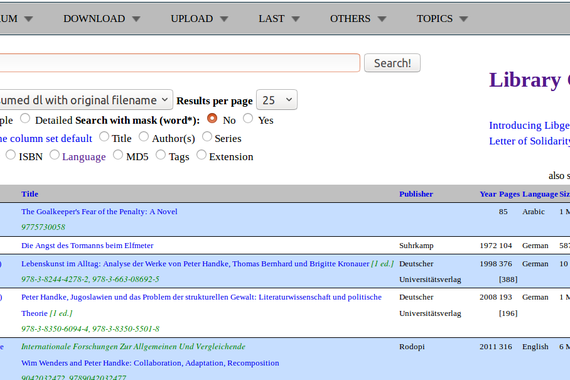
Task: Select the MD5 search column radio
Action: coord(118,155)
